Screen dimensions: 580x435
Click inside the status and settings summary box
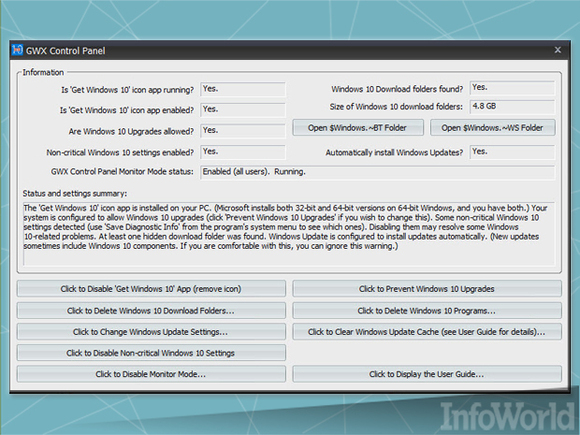coord(289,233)
